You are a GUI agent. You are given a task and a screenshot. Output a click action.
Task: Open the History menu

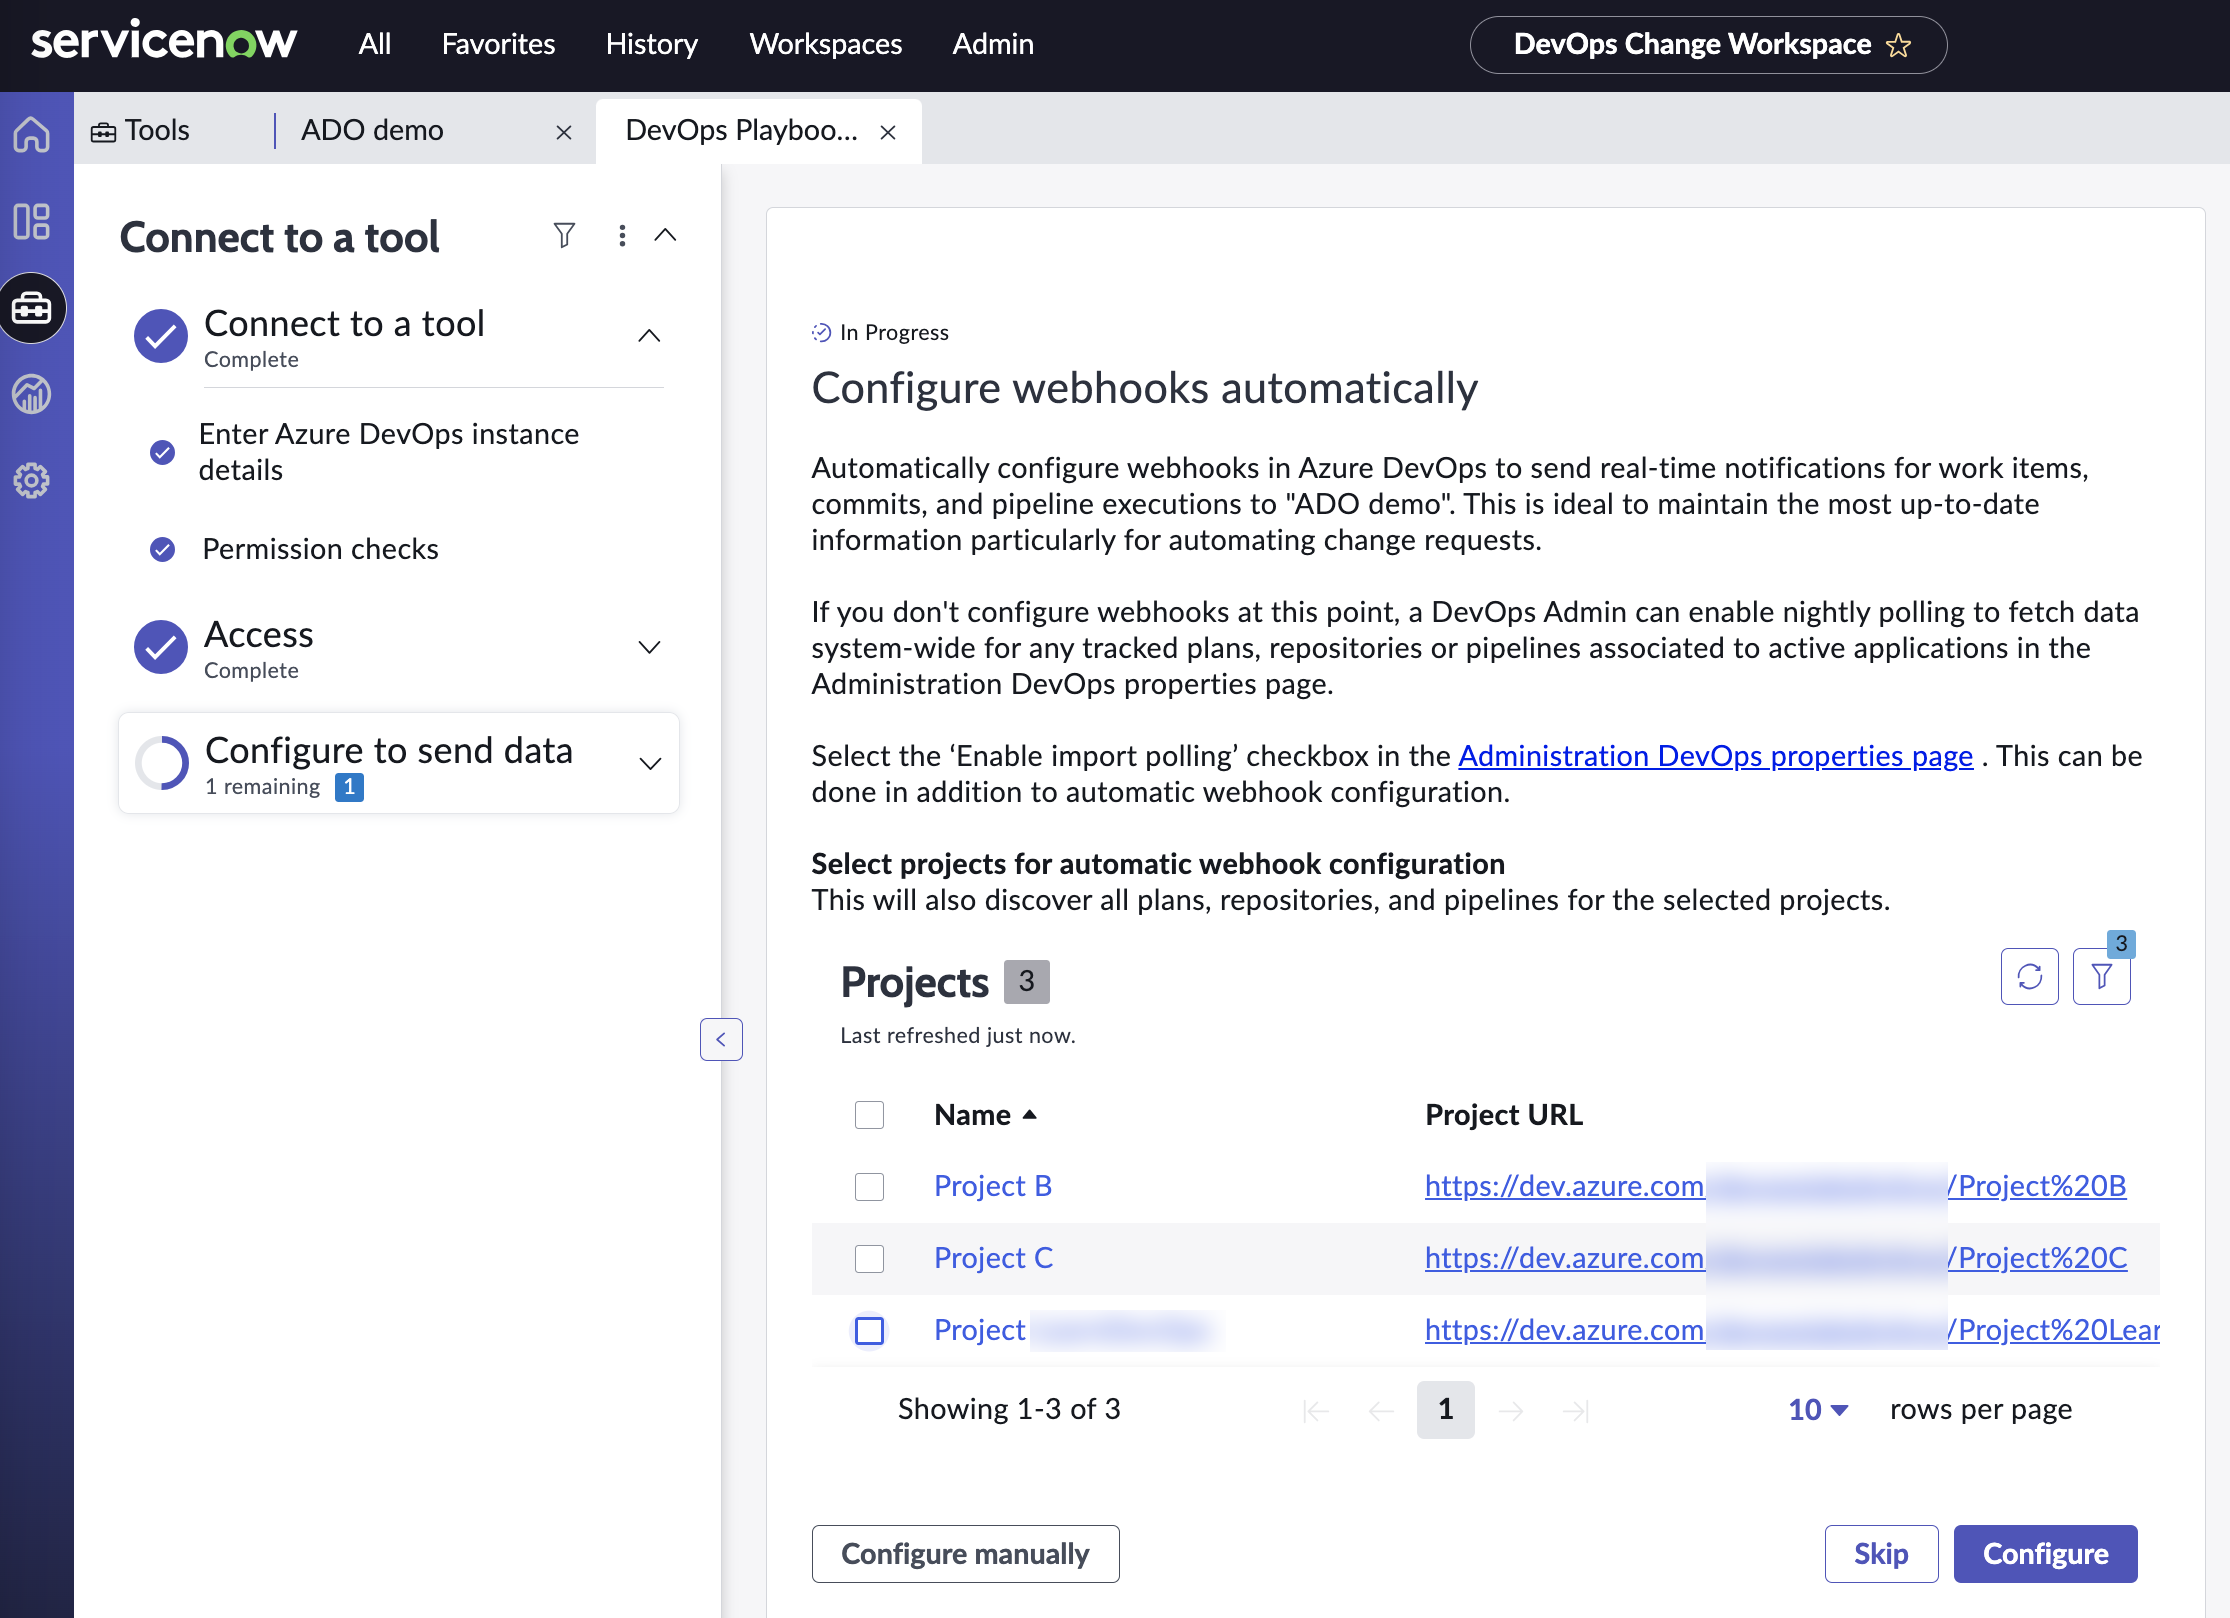(x=652, y=44)
